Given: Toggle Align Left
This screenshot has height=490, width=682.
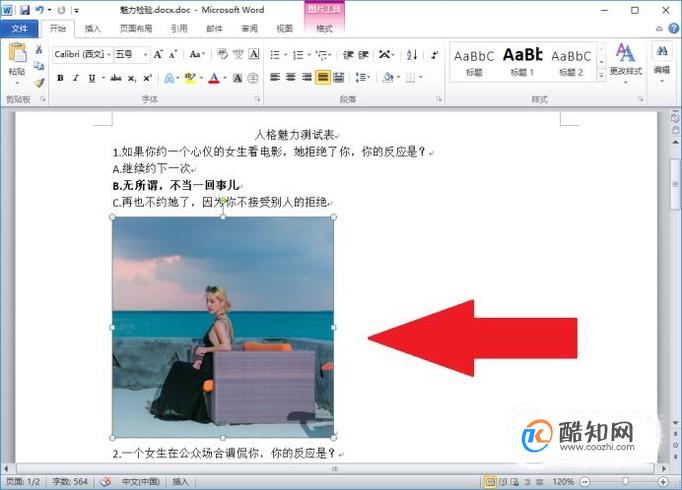Looking at the screenshot, I should tap(275, 78).
